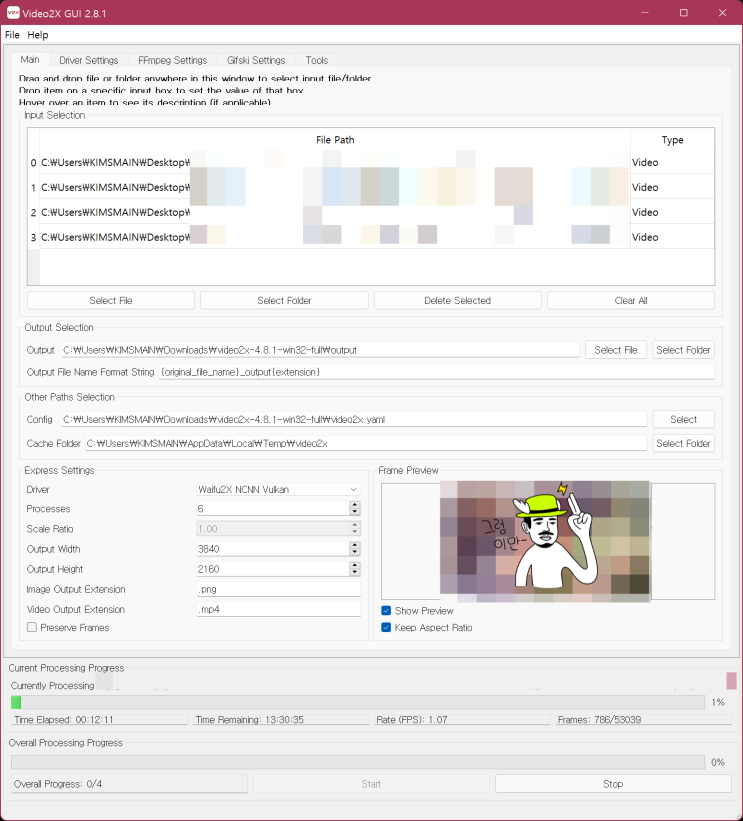Click the Video type cell in row 3
743x821 pixels.
pos(672,237)
